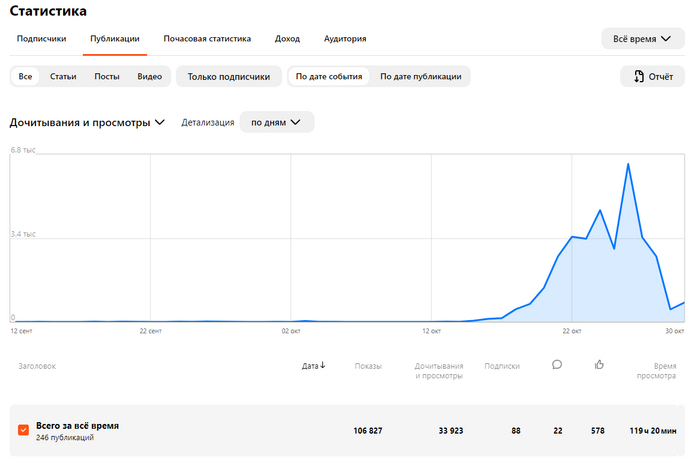
Task: Select the Все filter option
Action: click(25, 76)
